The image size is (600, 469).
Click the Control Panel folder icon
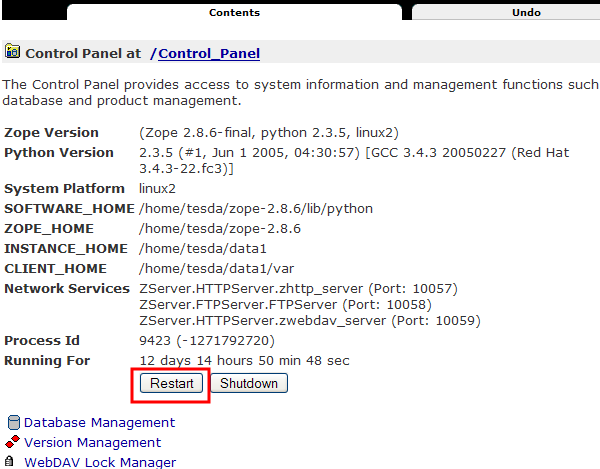click(13, 52)
